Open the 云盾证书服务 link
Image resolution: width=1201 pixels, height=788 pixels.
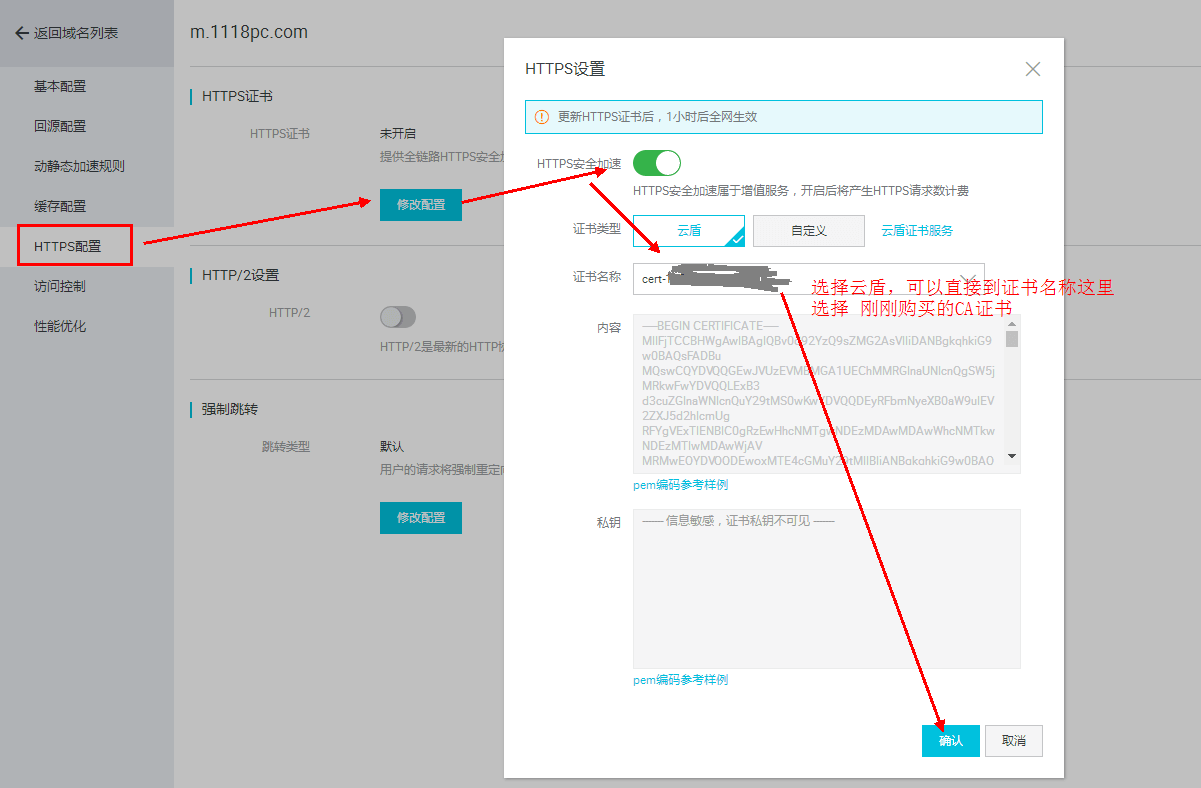click(917, 231)
